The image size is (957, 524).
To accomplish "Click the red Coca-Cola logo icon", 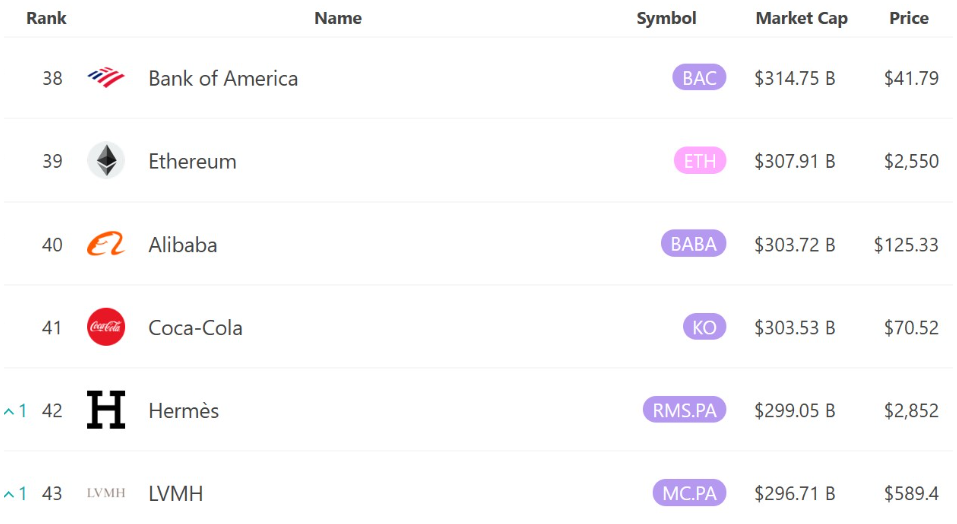I will (x=106, y=327).
